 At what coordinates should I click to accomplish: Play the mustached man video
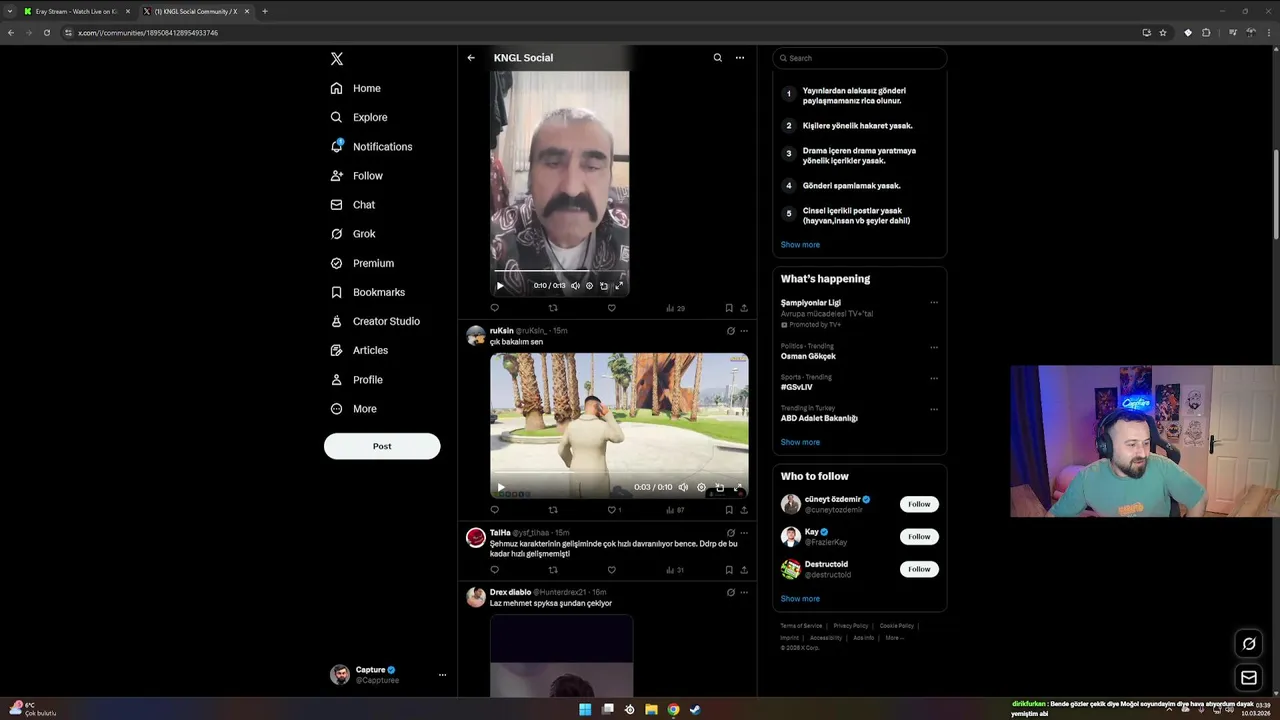coord(500,285)
